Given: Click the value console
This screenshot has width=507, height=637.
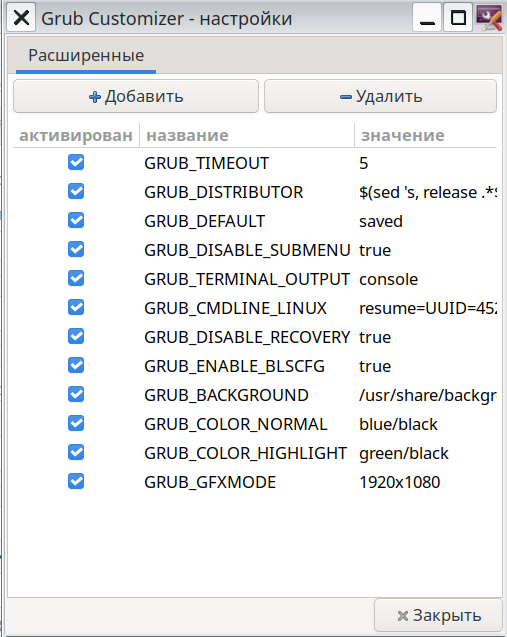Looking at the screenshot, I should point(388,280).
